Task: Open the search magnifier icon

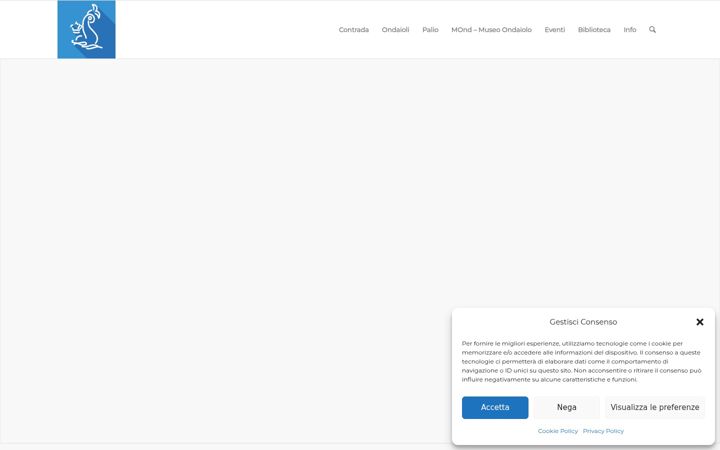Action: 652,29
